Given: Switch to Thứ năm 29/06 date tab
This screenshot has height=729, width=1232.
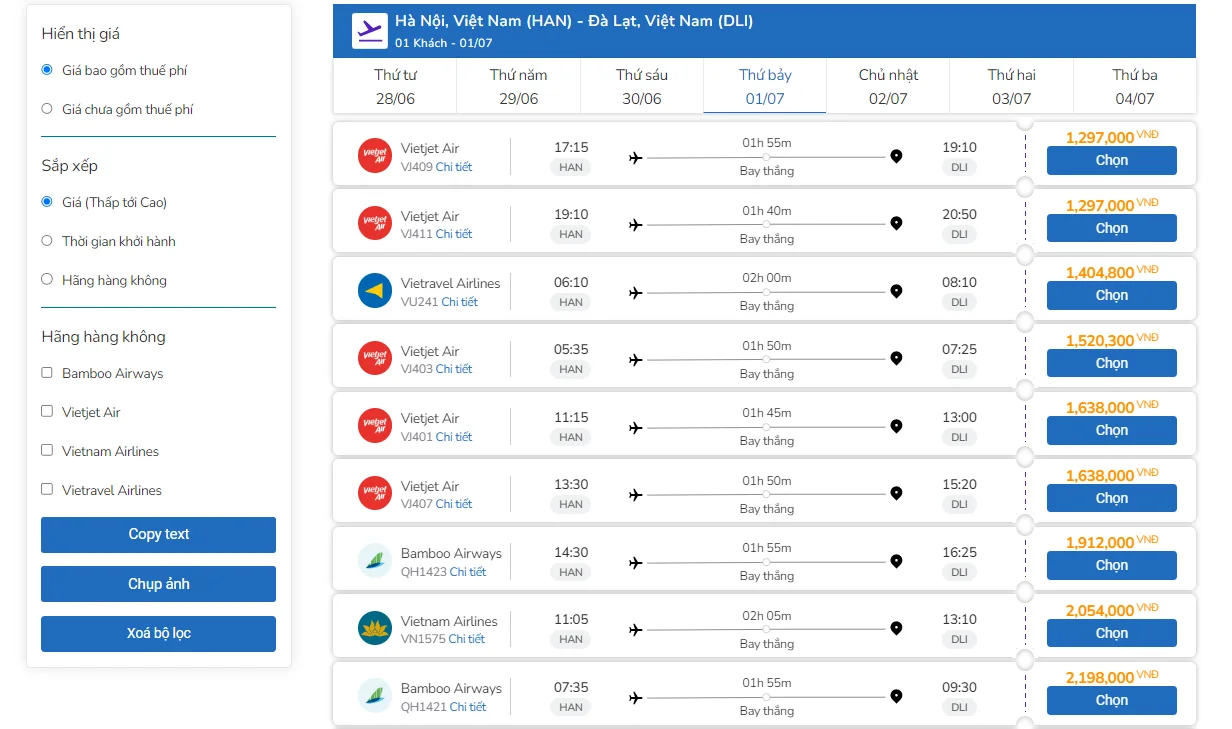Looking at the screenshot, I should click(518, 86).
